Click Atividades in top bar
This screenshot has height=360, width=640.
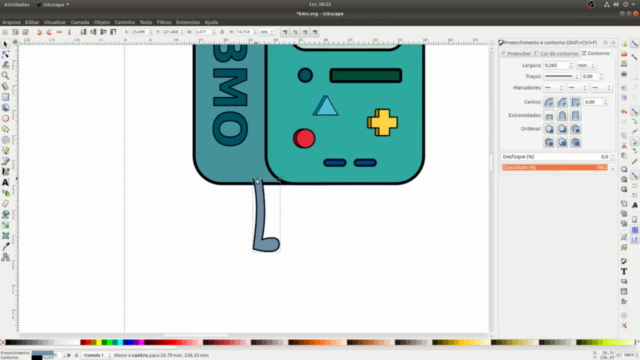pos(16,4)
